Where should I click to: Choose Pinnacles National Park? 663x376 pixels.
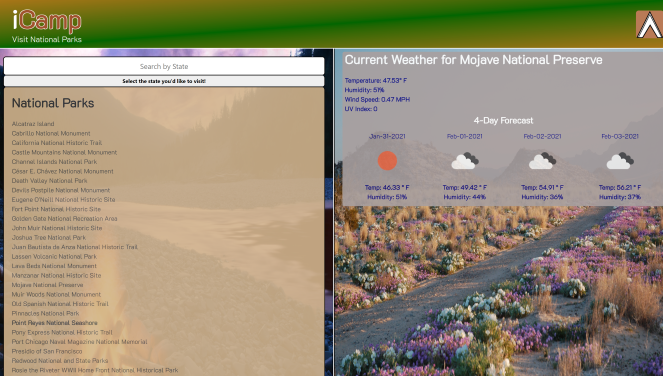tap(46, 313)
